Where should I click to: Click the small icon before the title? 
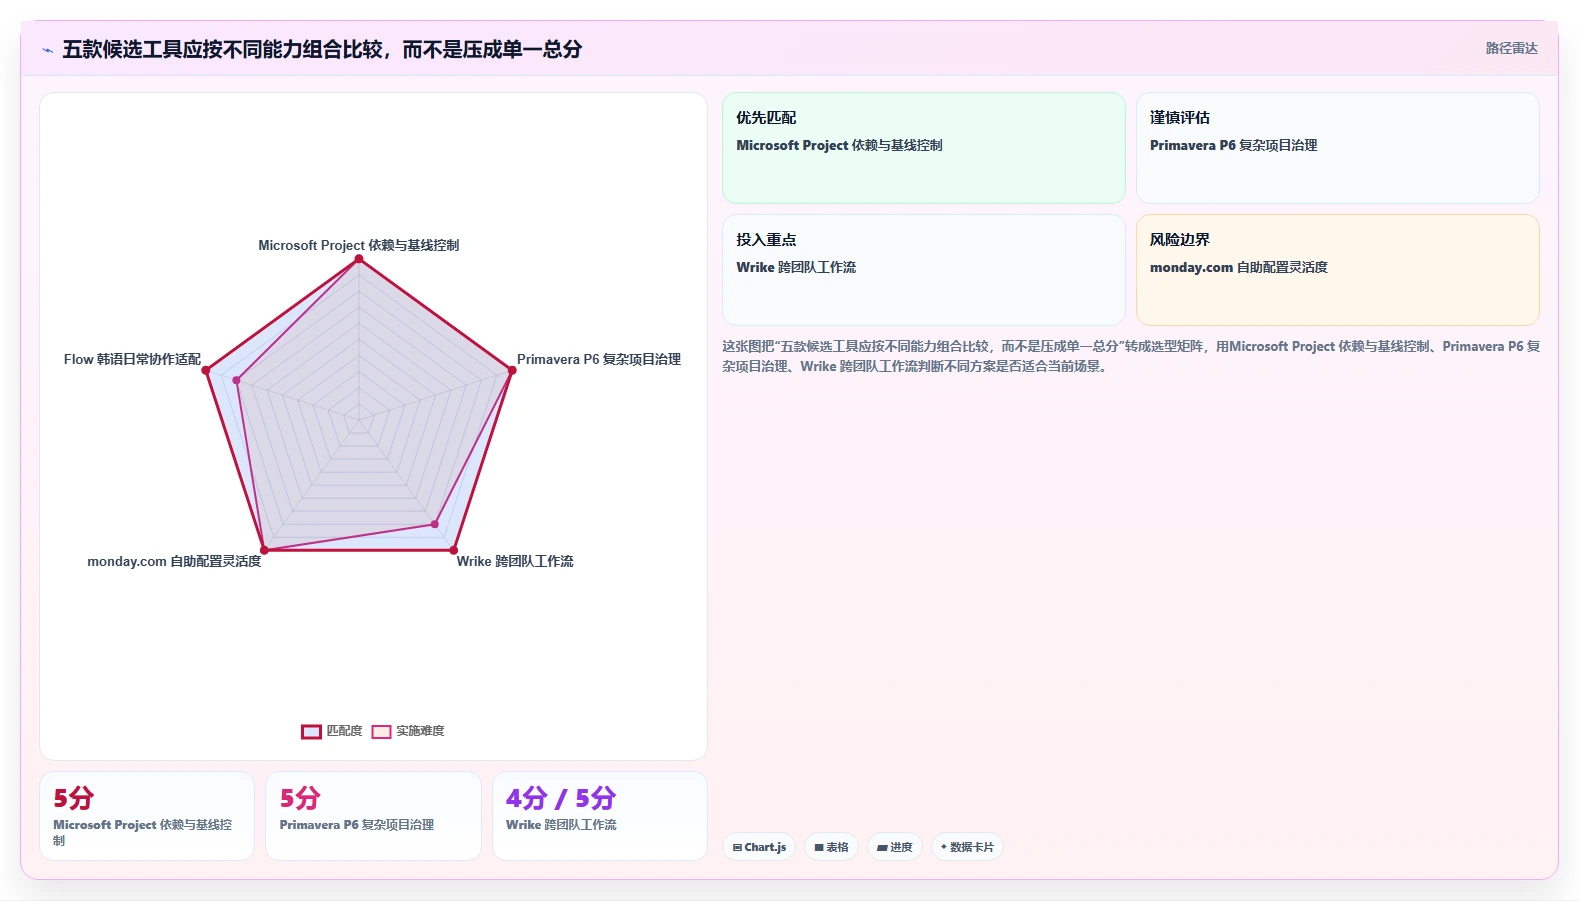coord(47,50)
